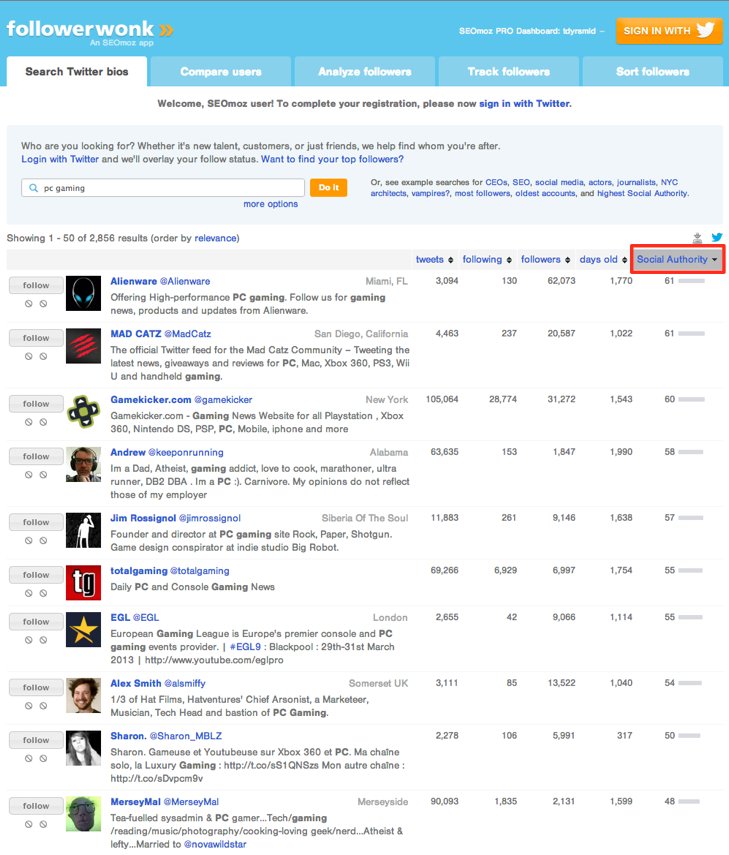This screenshot has width=729, height=855.
Task: Sort results by the following column
Action: [x=487, y=260]
